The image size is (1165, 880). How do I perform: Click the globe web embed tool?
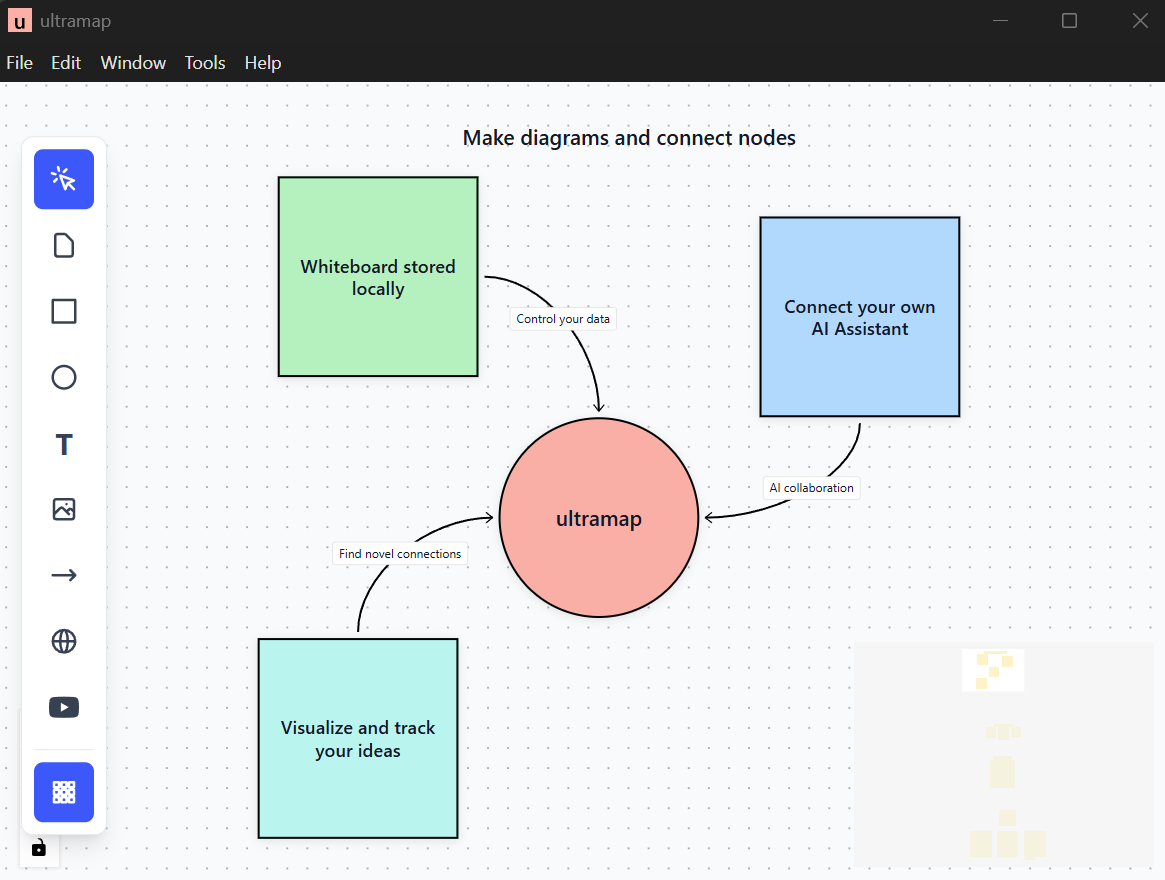pos(64,641)
